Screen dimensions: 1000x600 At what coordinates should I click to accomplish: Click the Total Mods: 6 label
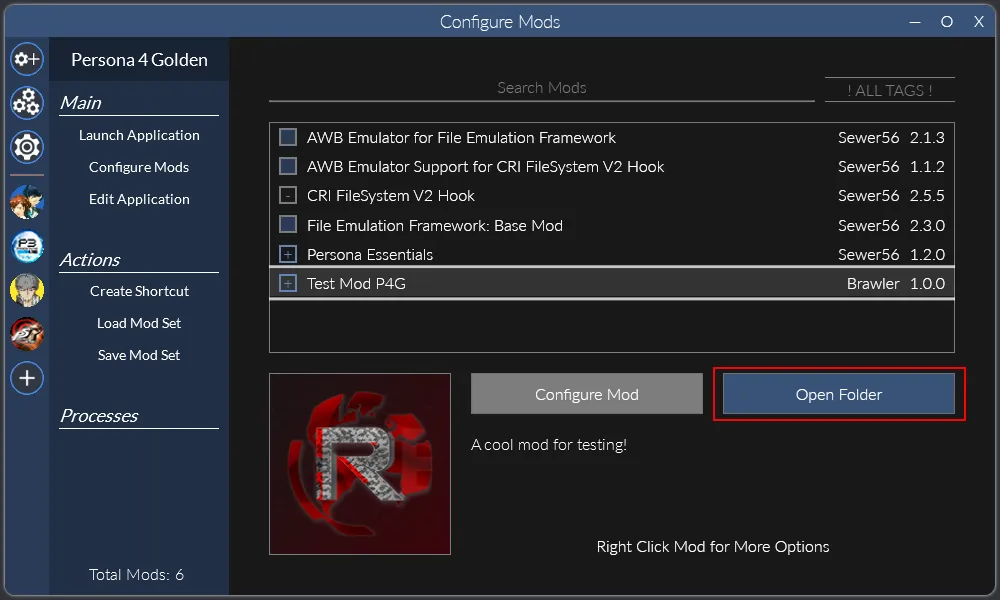click(x=136, y=574)
